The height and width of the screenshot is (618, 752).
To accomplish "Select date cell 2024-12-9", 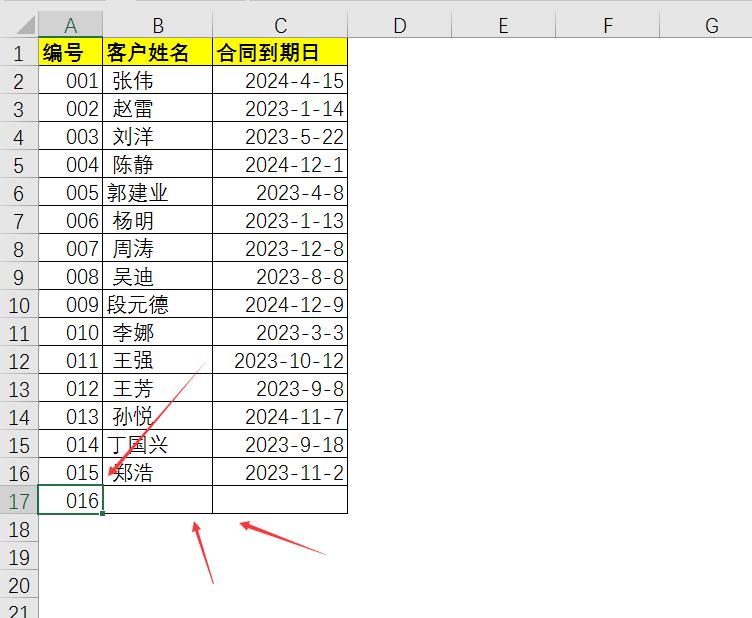I will pyautogui.click(x=280, y=304).
